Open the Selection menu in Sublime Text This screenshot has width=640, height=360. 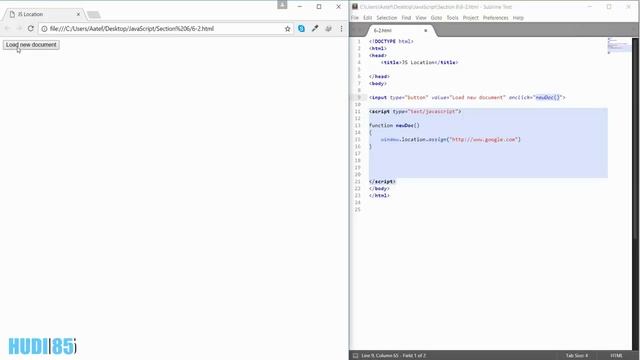coord(387,18)
